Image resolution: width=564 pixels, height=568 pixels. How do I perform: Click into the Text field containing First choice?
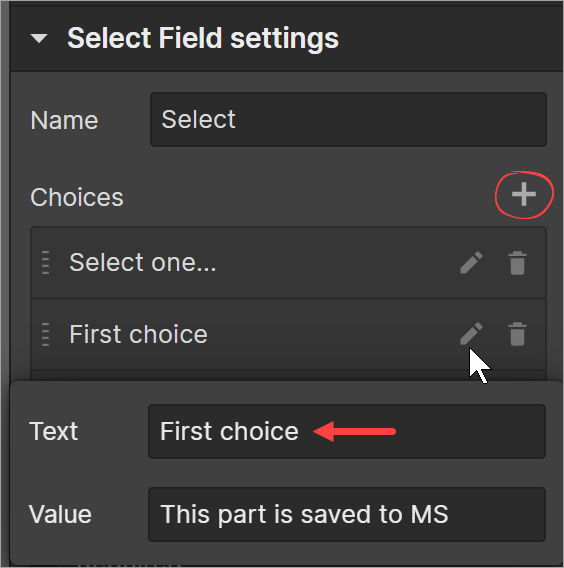click(347, 431)
